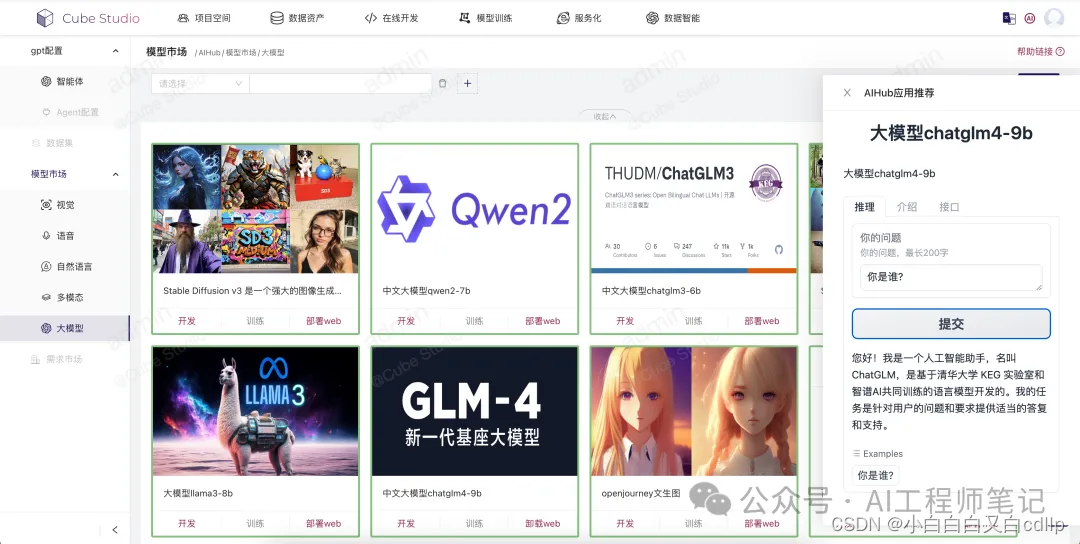Click the filter value input field
The image size is (1080, 544).
click(340, 83)
